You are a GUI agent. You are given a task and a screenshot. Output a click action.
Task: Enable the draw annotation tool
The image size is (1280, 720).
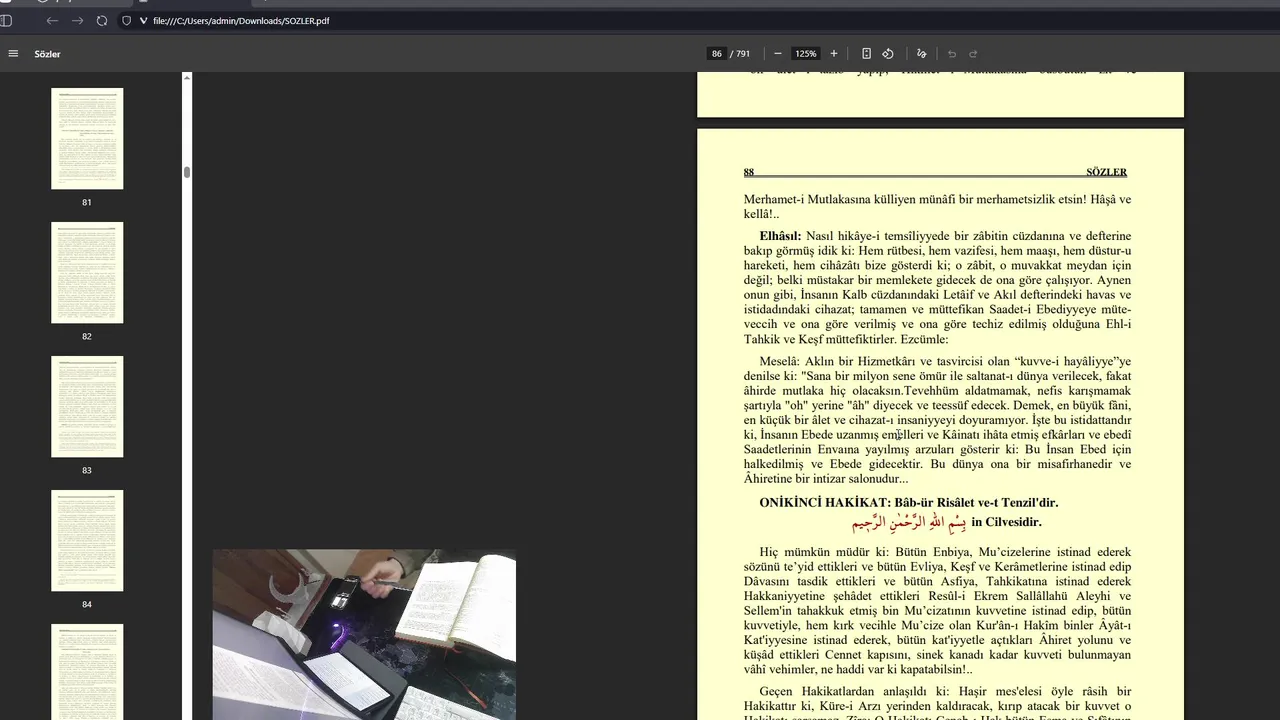point(922,54)
